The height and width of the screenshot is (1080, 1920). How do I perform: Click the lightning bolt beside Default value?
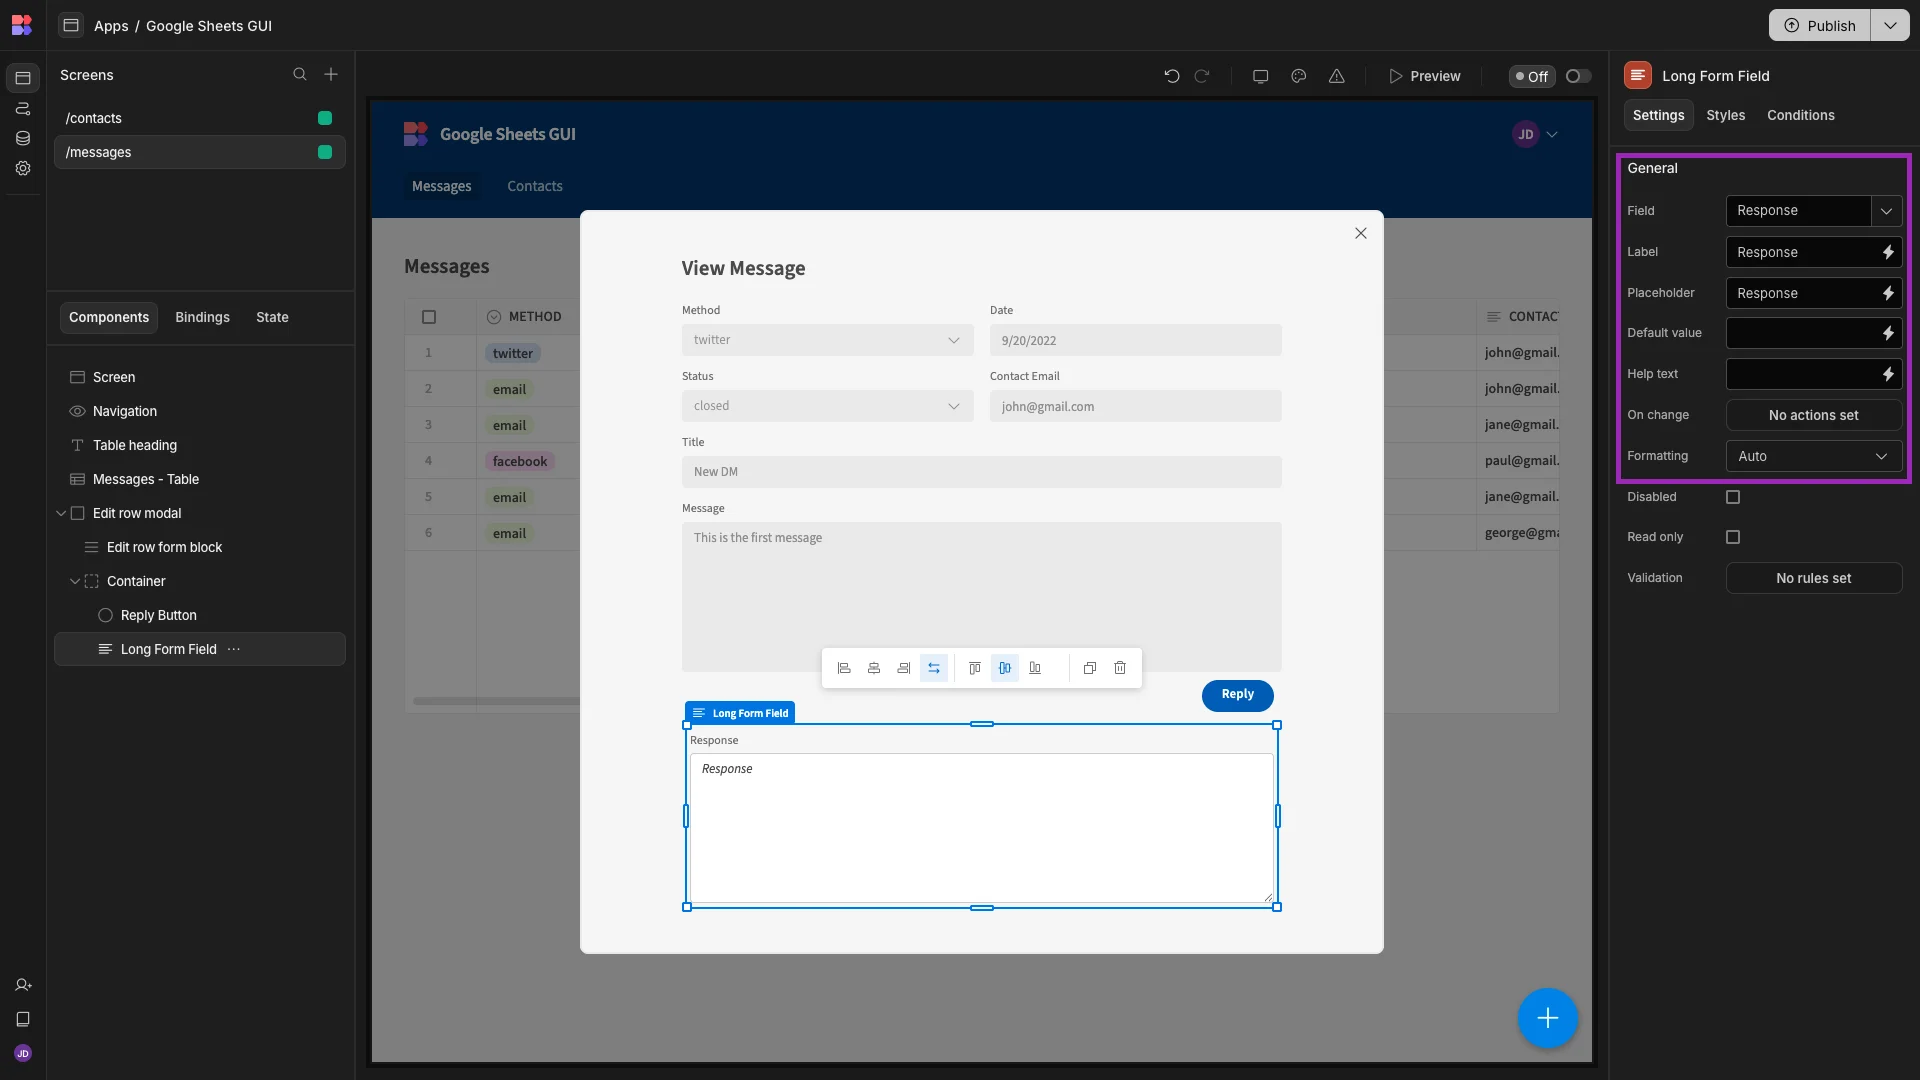pyautogui.click(x=1888, y=333)
